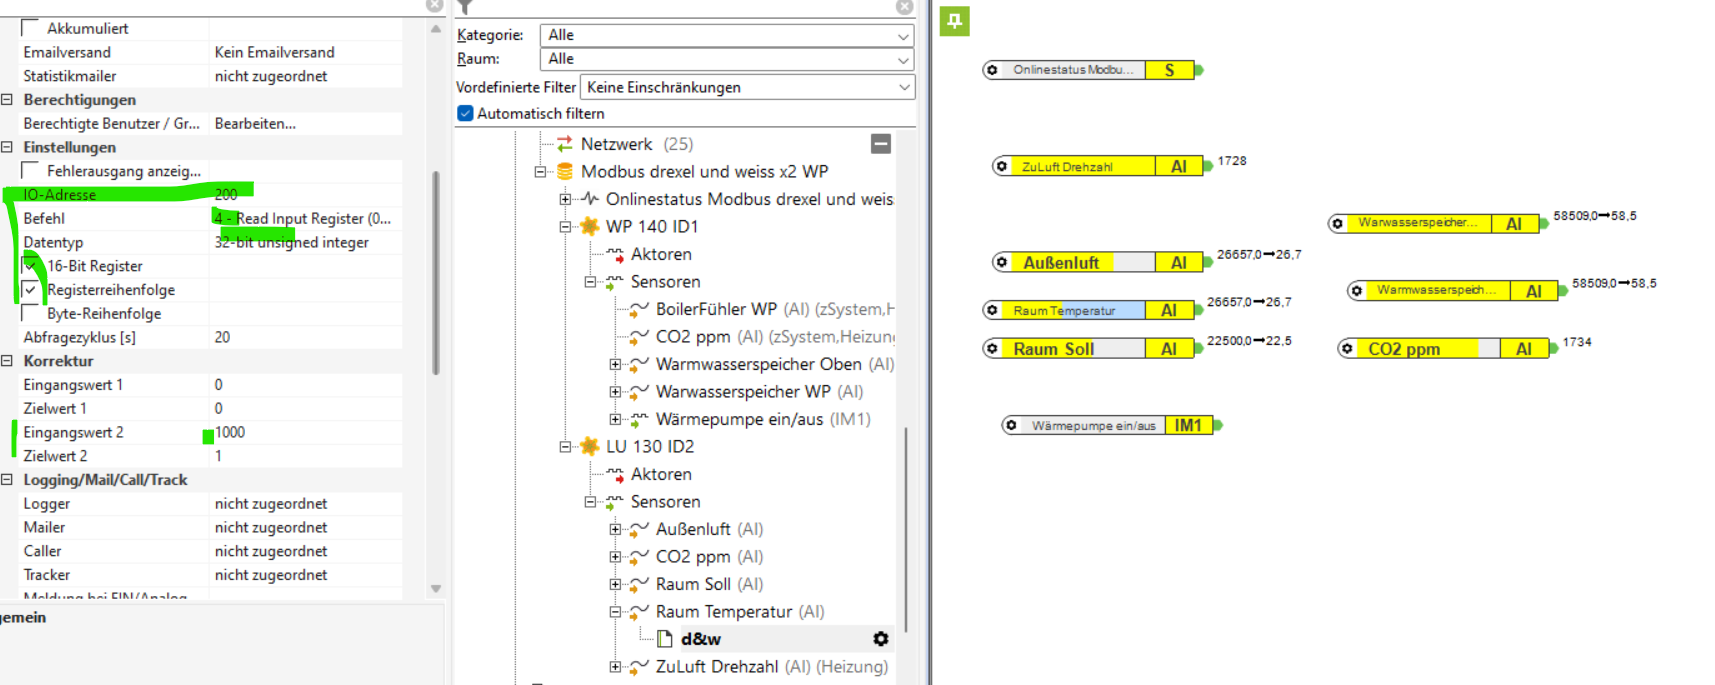Click the output connector of Raum Soll block

coord(1199,349)
